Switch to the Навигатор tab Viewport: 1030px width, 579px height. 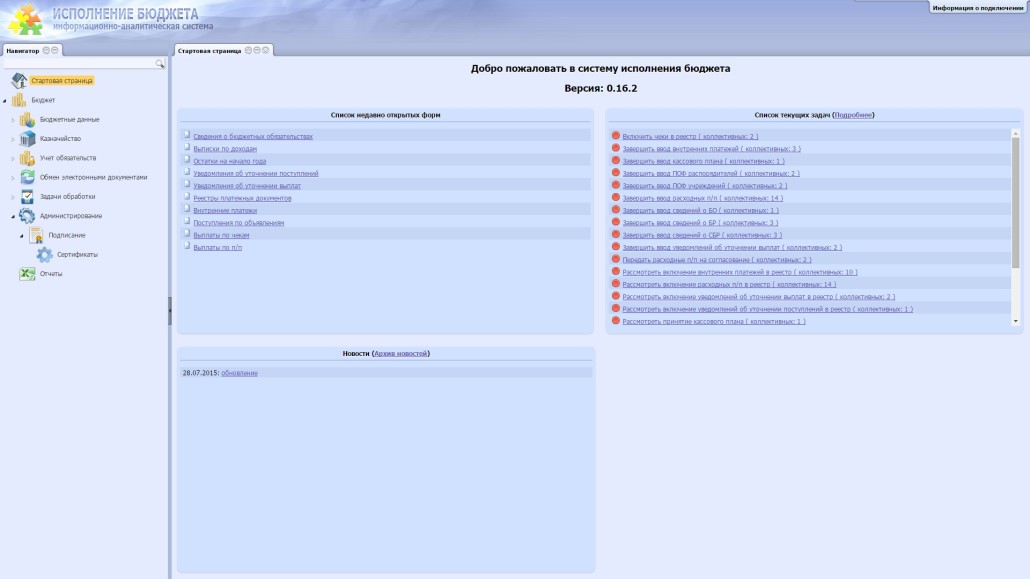22,51
